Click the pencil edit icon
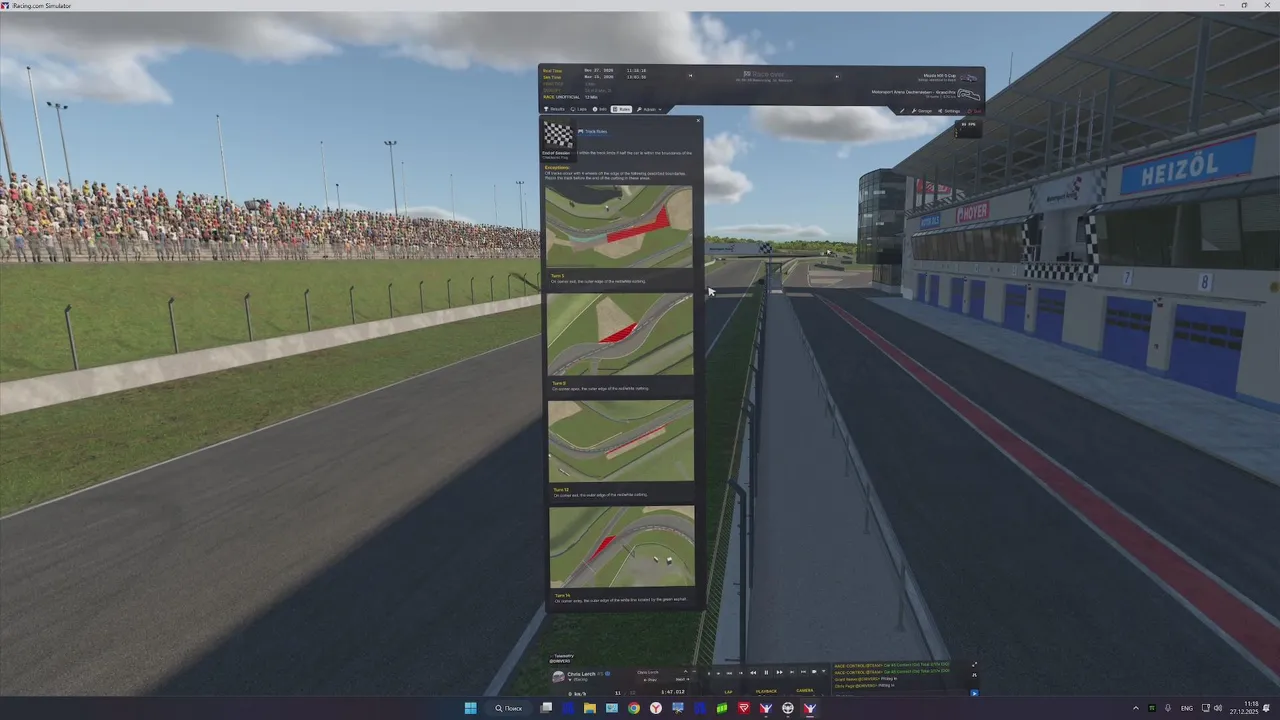 point(902,111)
